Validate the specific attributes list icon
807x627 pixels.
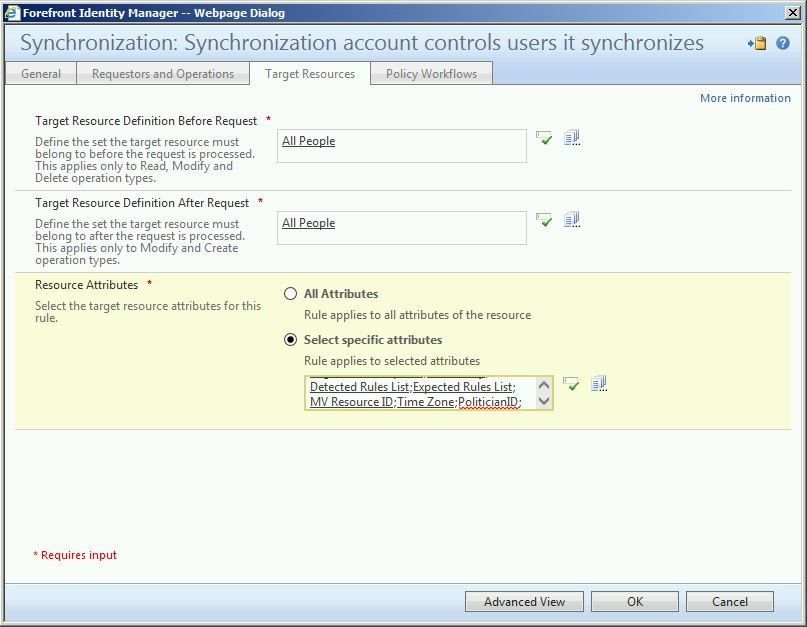tap(571, 384)
